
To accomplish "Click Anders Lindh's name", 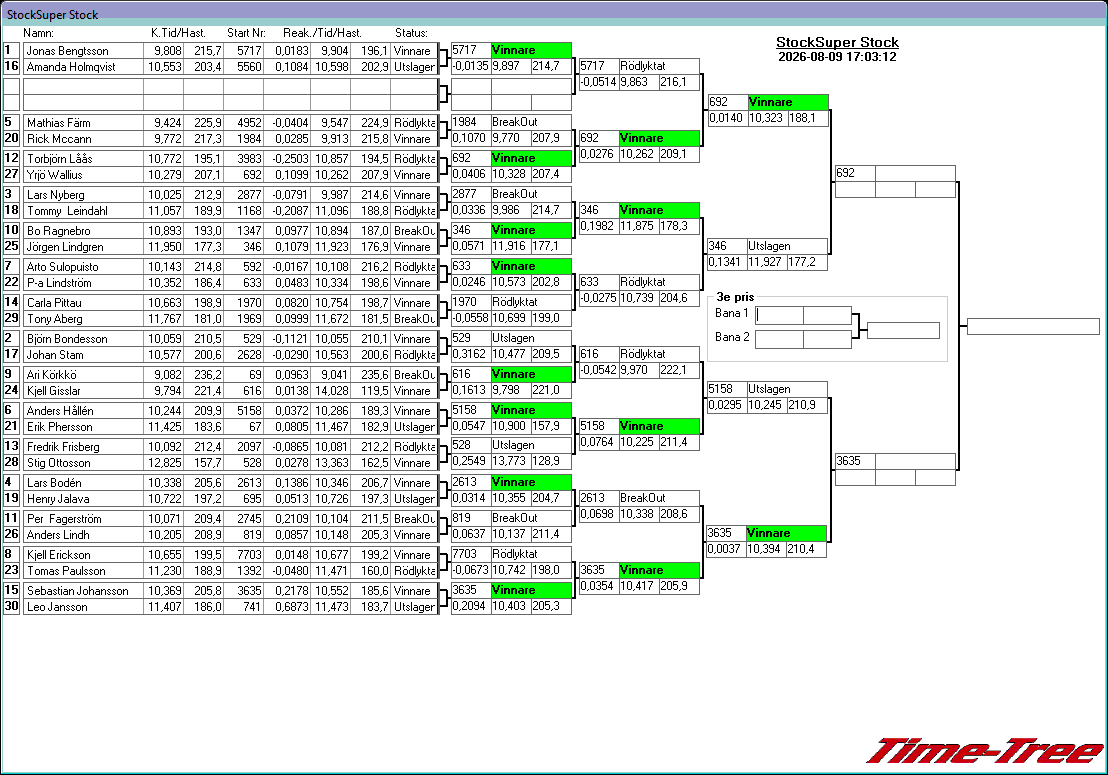I will tap(83, 536).
